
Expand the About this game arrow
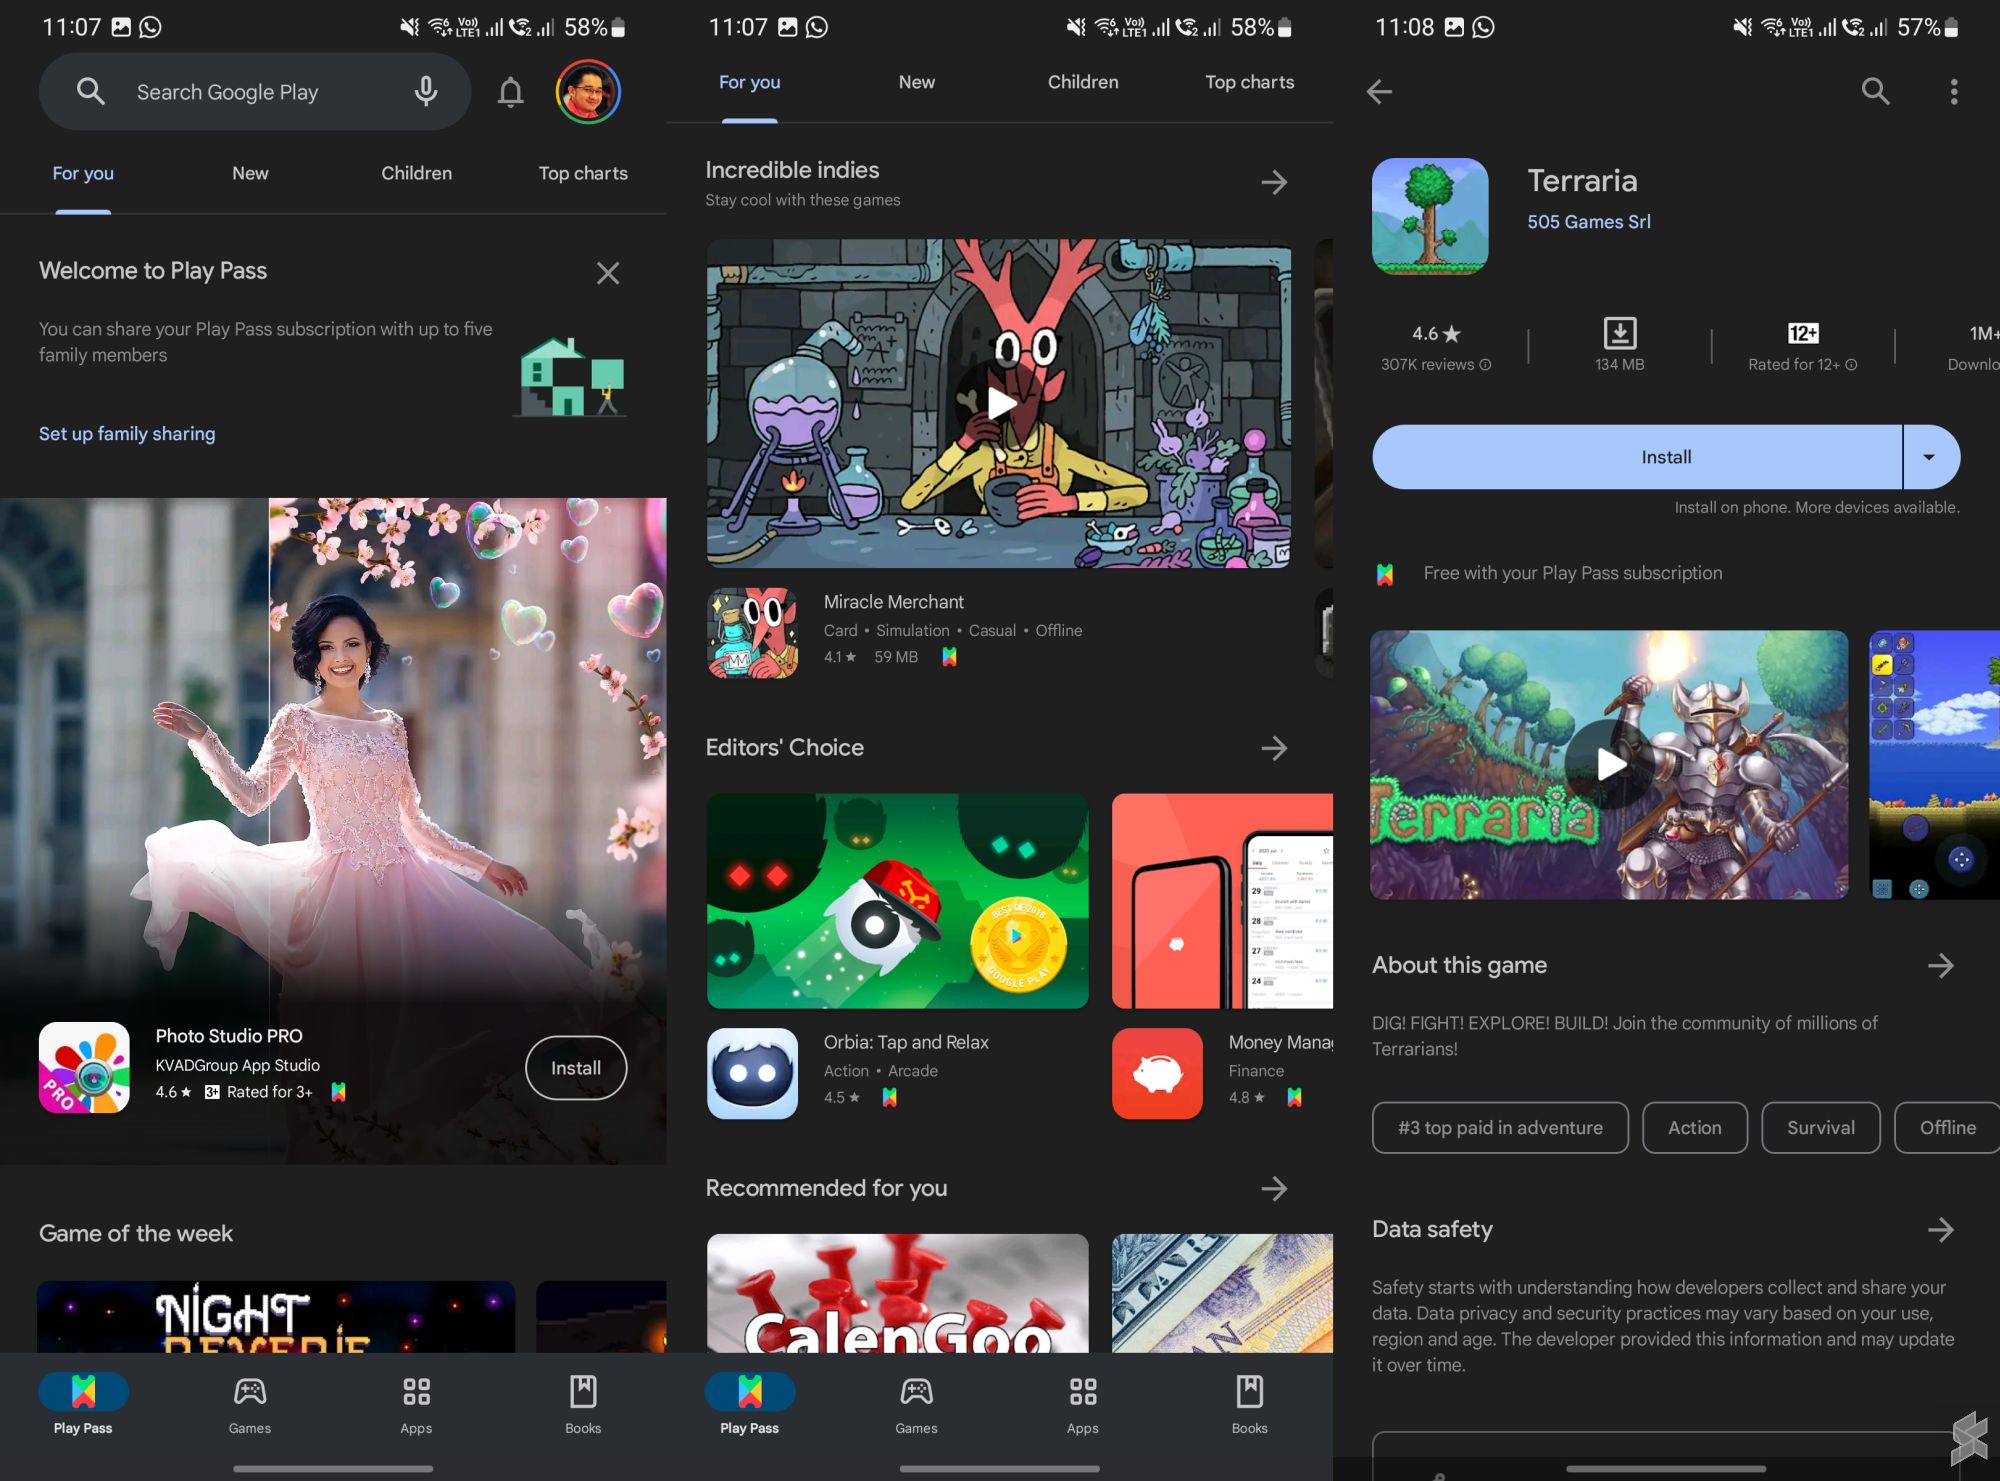pyautogui.click(x=1940, y=965)
